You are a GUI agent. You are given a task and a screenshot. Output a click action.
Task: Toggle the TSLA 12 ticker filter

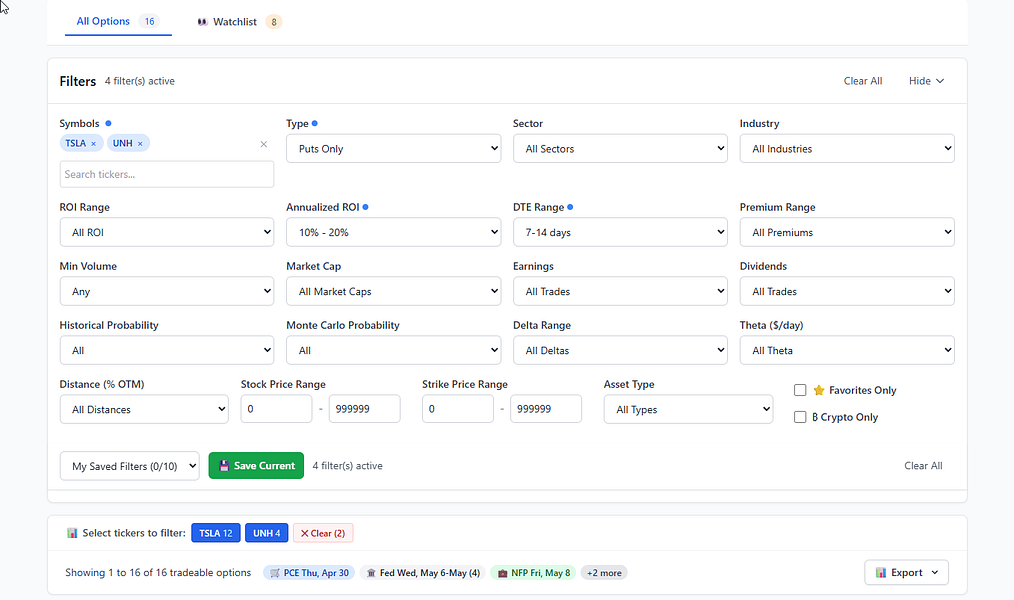[x=216, y=533]
